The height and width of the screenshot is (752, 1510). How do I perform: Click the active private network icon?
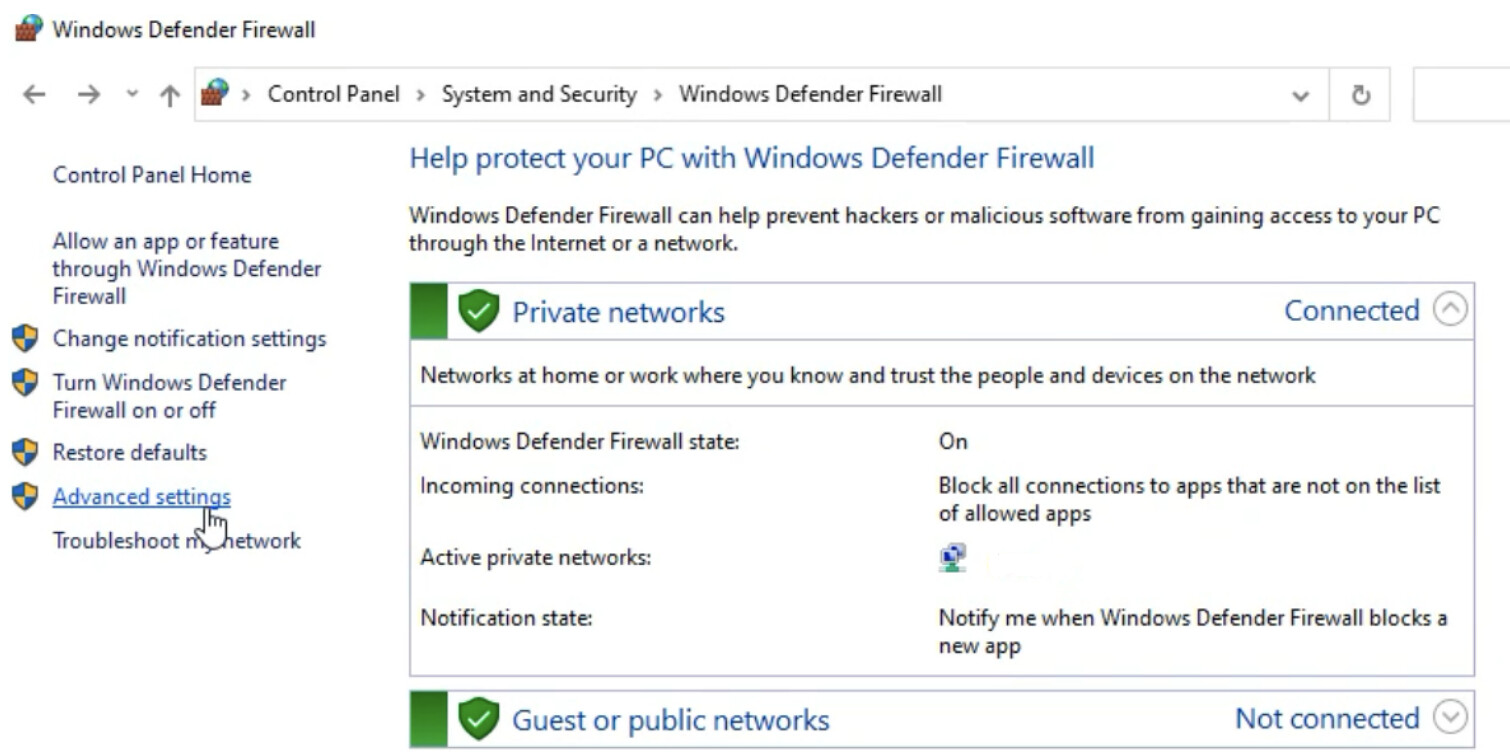pyautogui.click(x=952, y=557)
